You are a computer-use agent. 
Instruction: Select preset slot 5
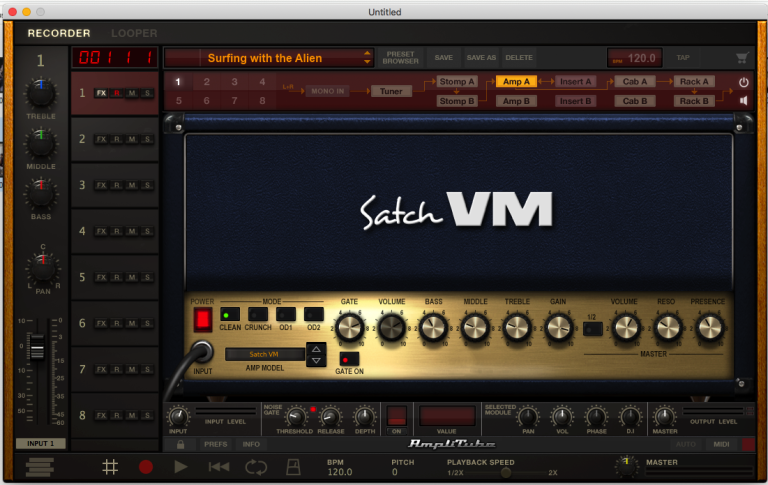click(x=178, y=101)
